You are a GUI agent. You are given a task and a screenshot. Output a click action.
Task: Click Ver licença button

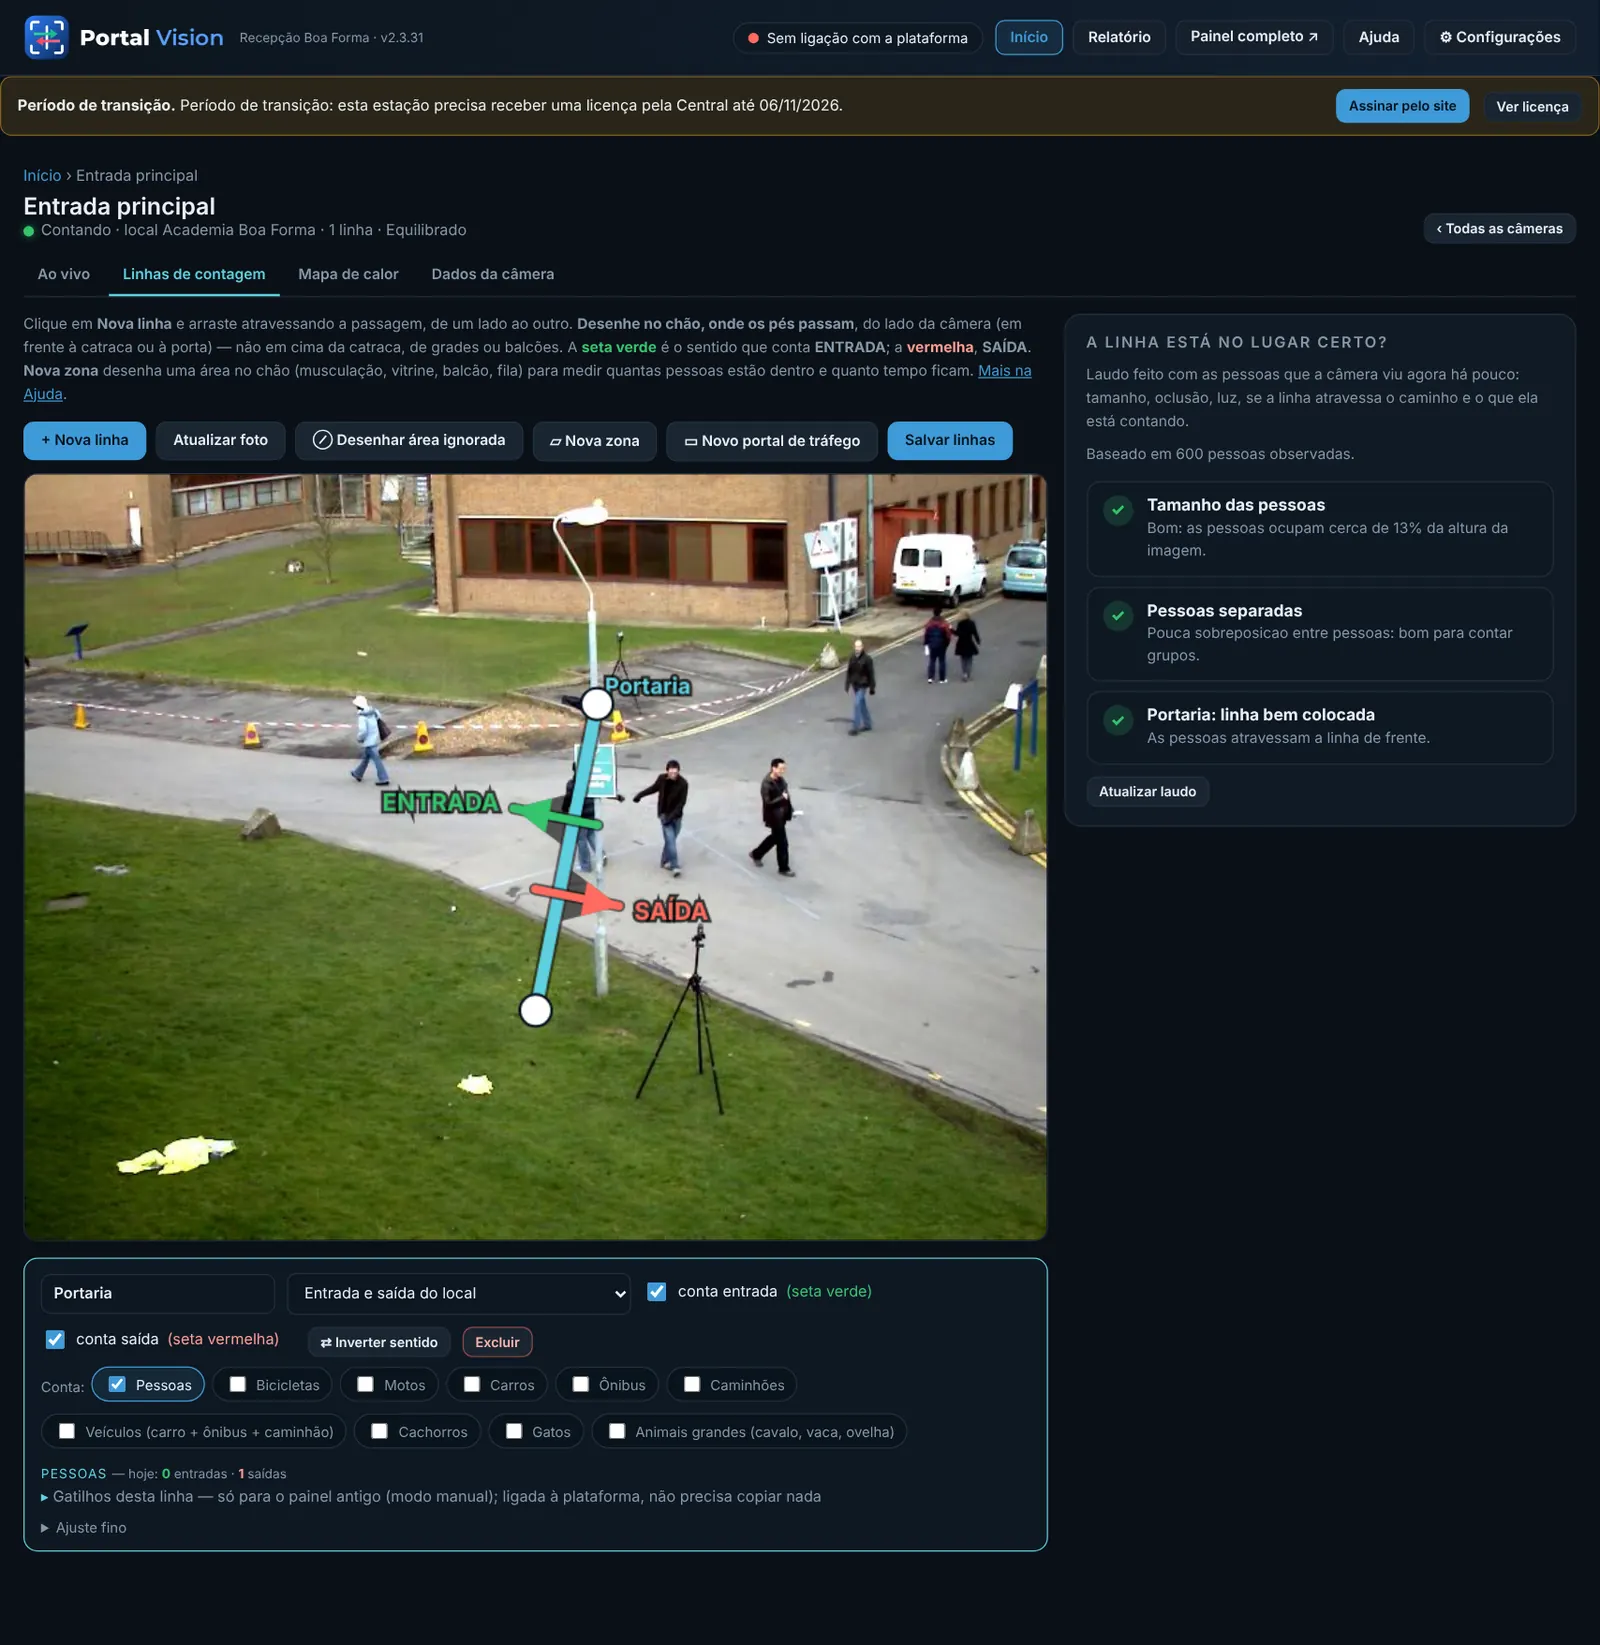point(1532,107)
